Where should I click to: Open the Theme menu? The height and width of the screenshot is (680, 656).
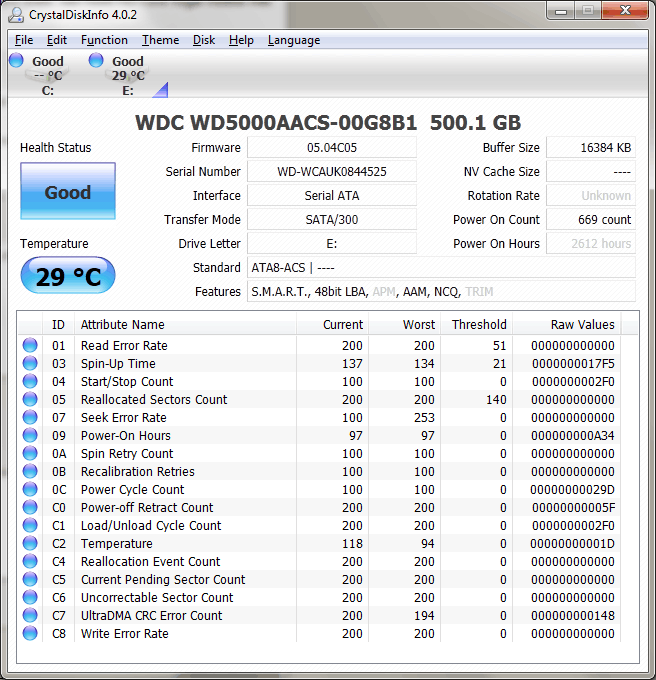coord(160,40)
